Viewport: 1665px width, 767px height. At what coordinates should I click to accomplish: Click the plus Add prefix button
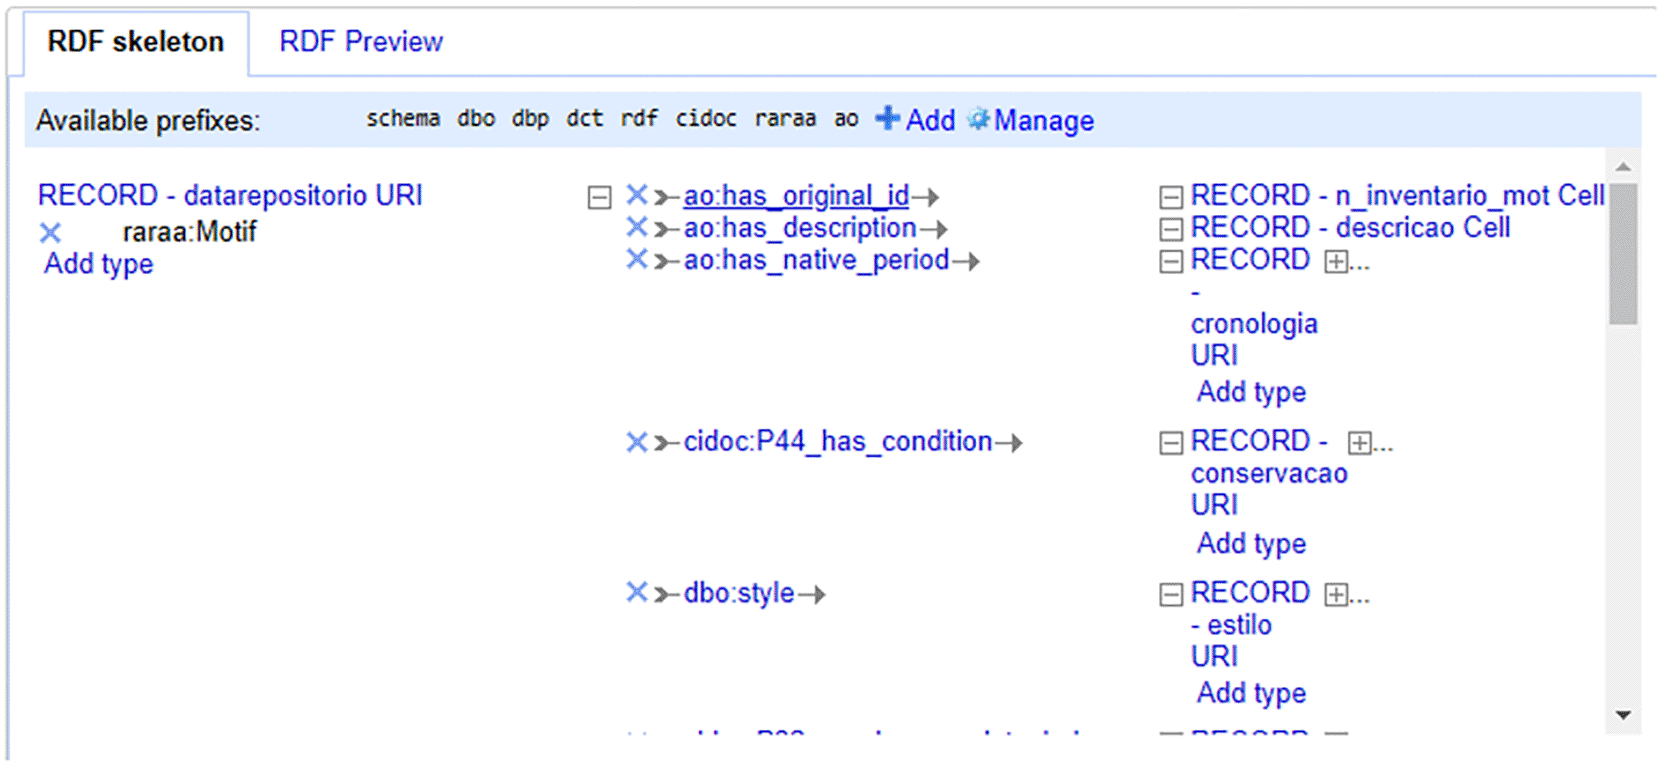click(x=915, y=120)
